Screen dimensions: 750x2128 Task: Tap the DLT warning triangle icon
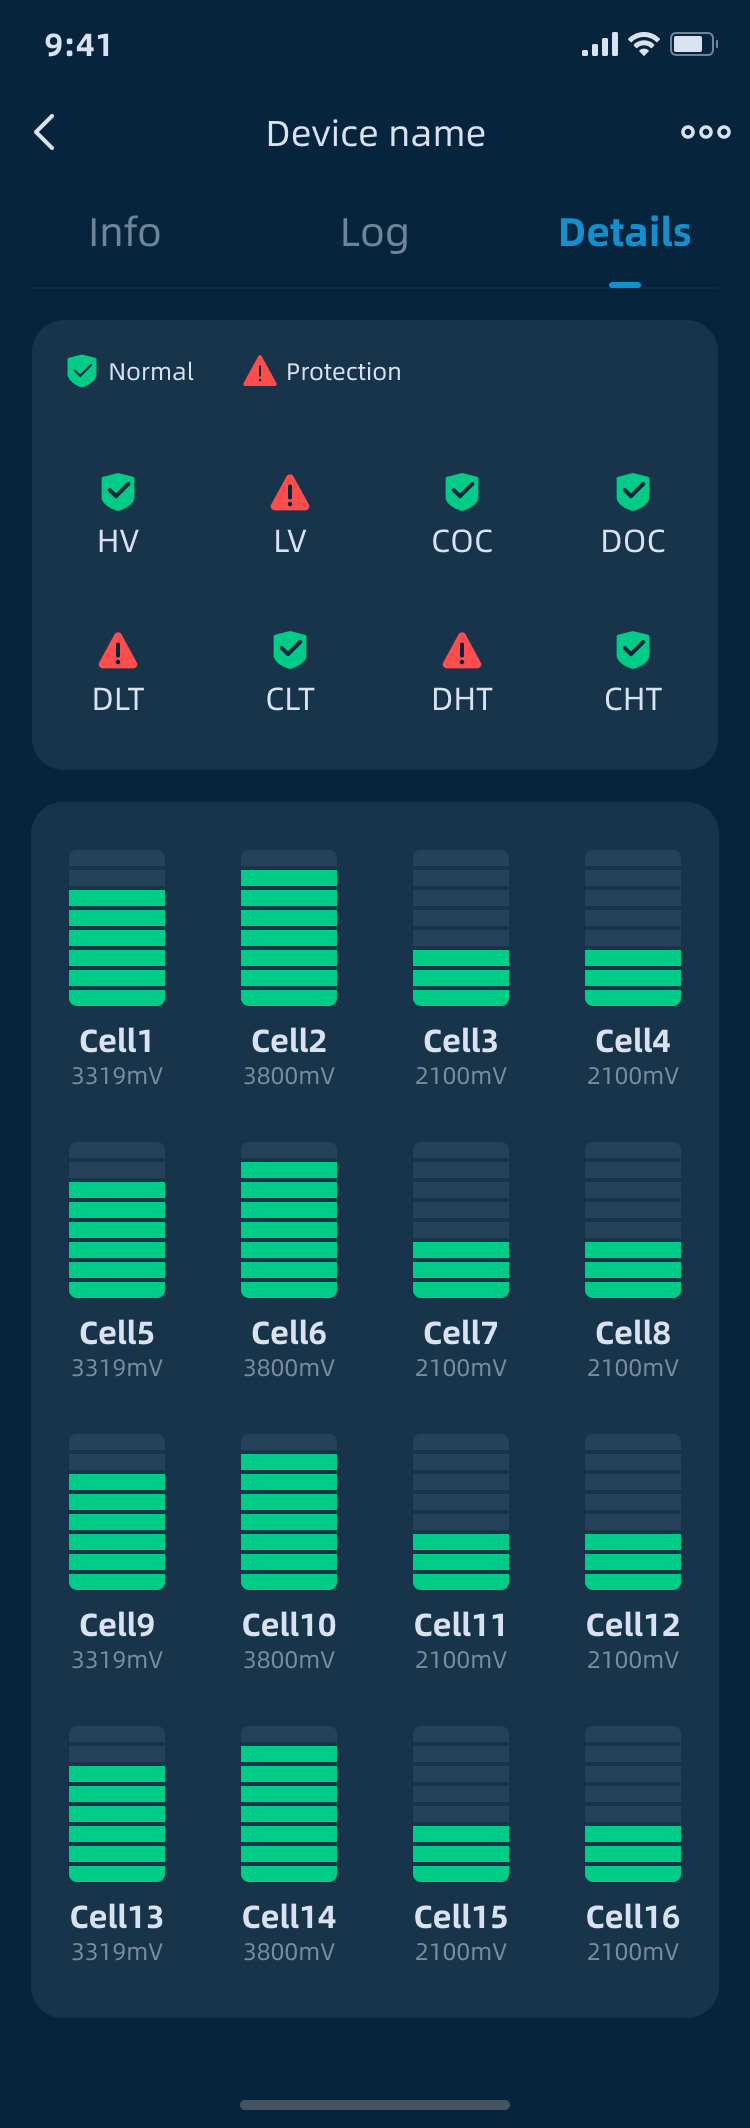tap(118, 651)
